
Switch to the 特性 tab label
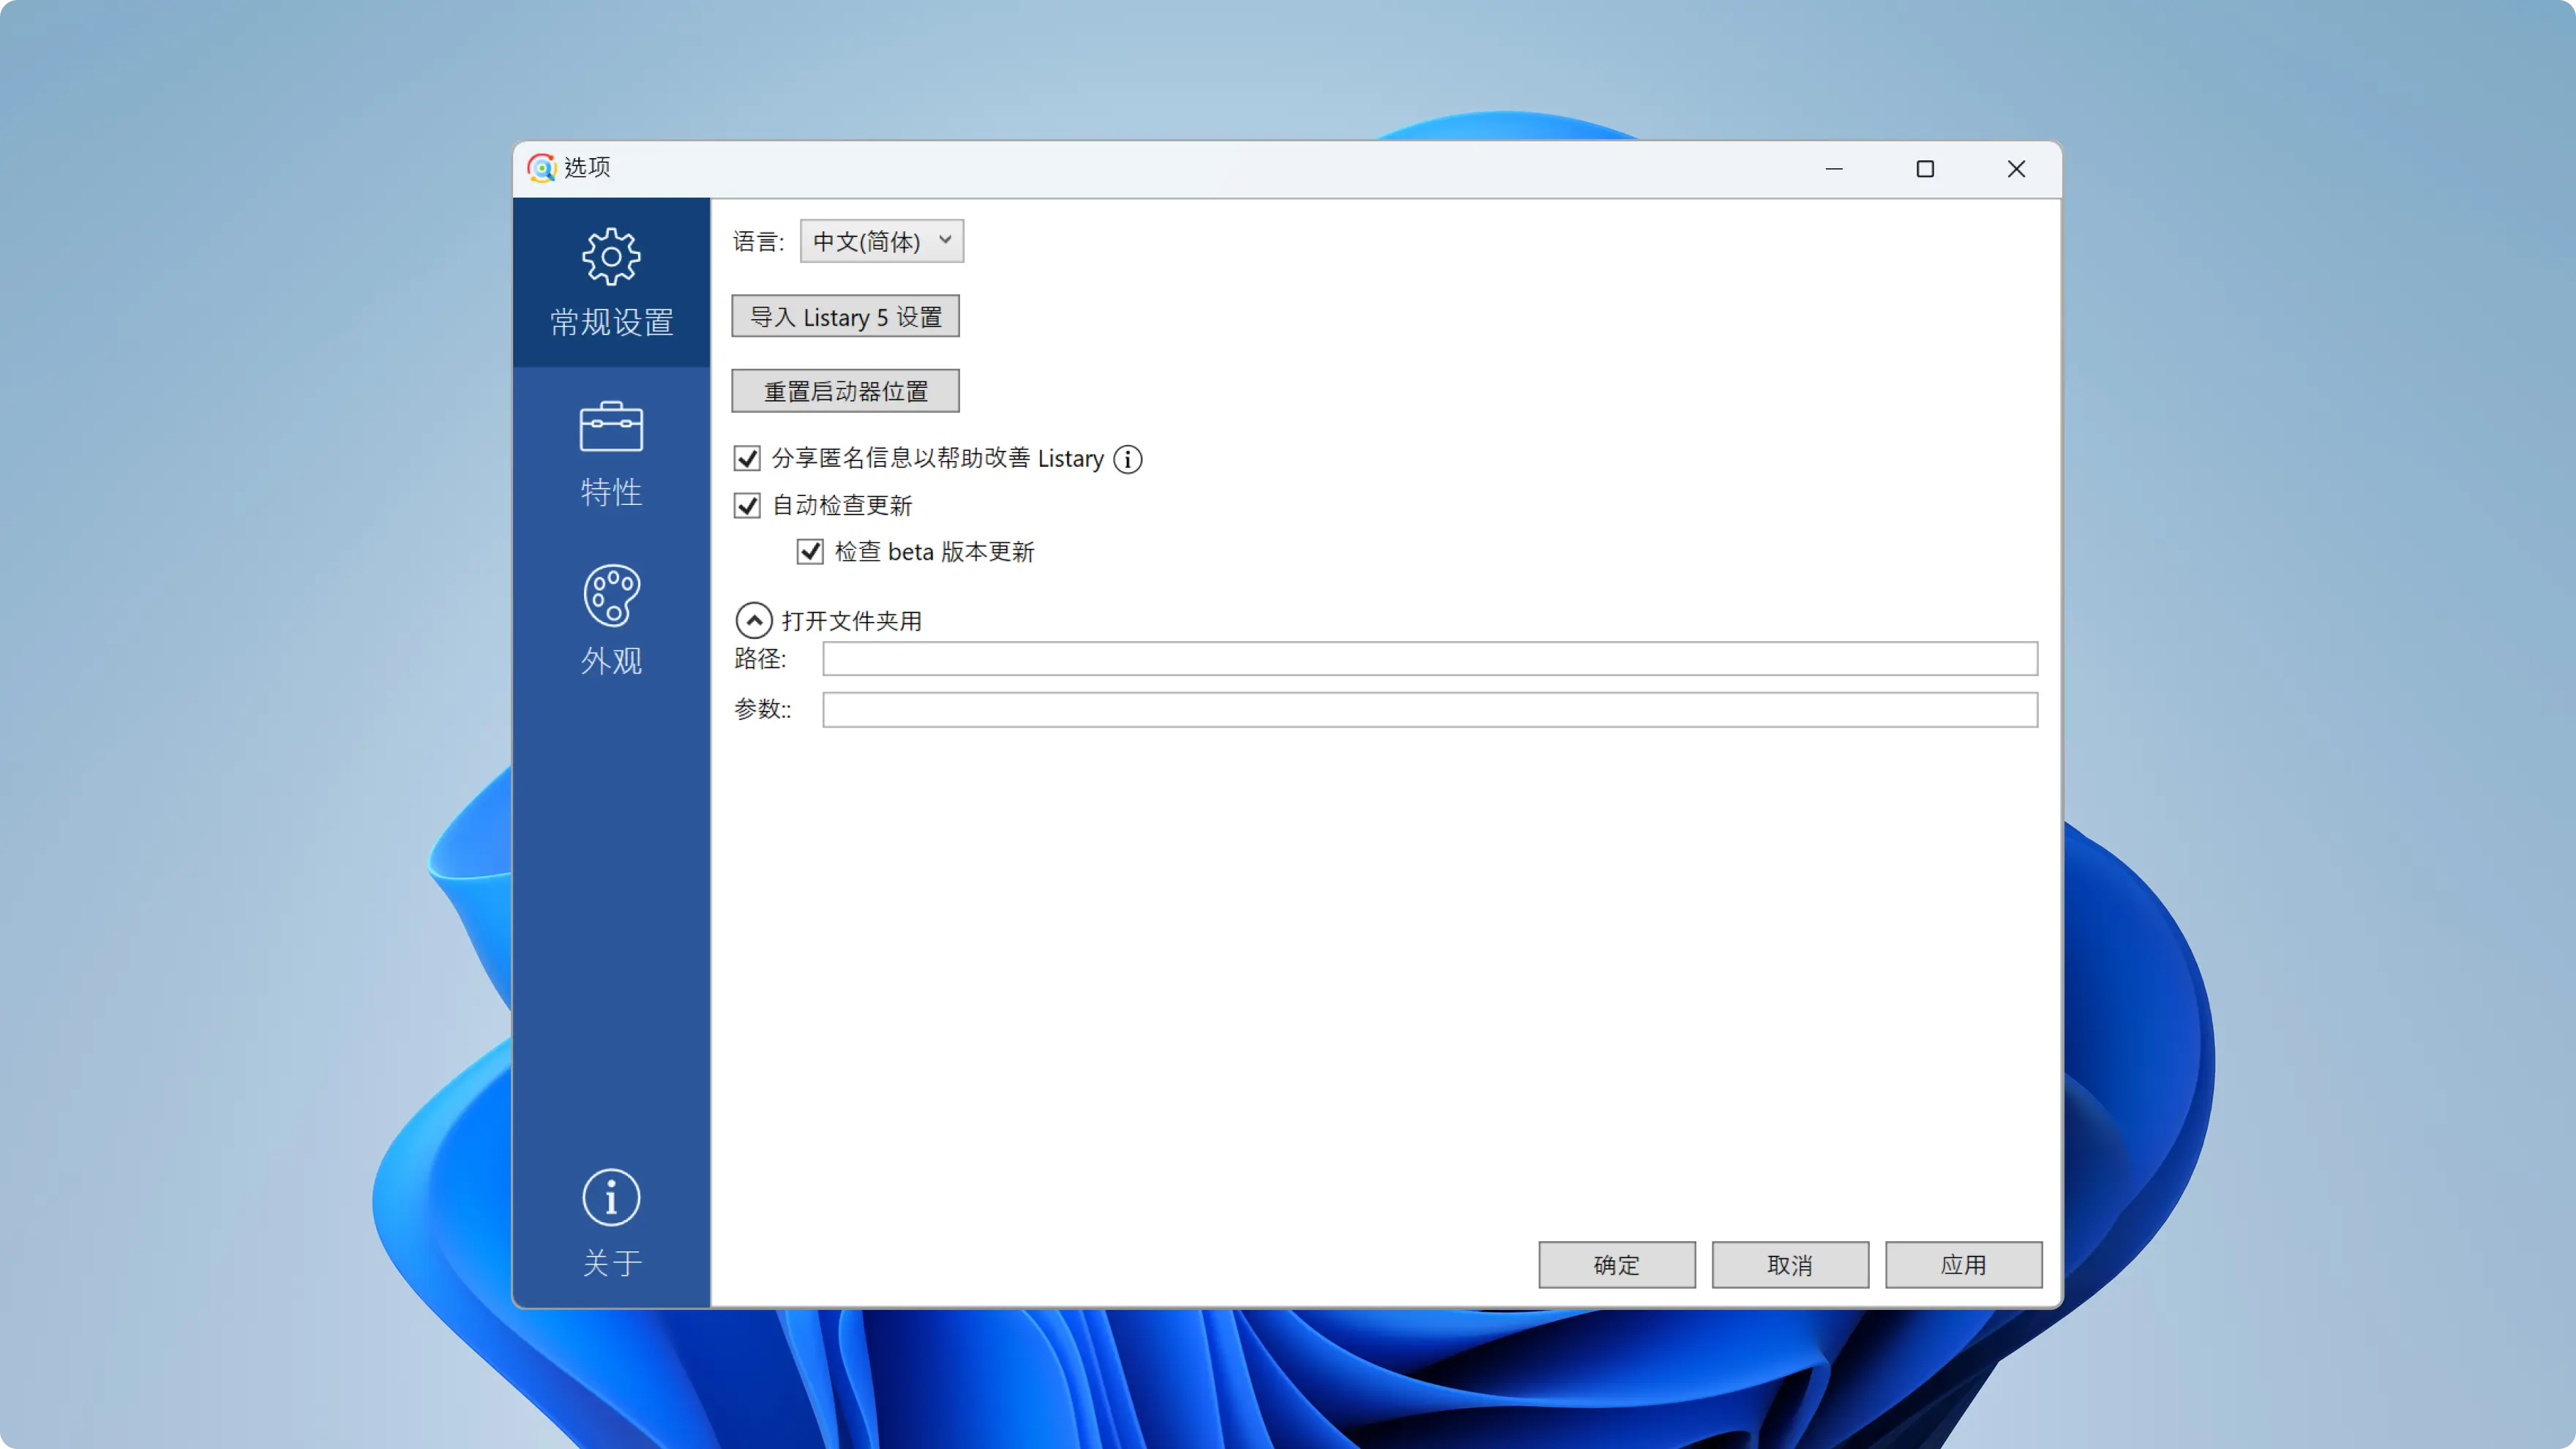[611, 491]
